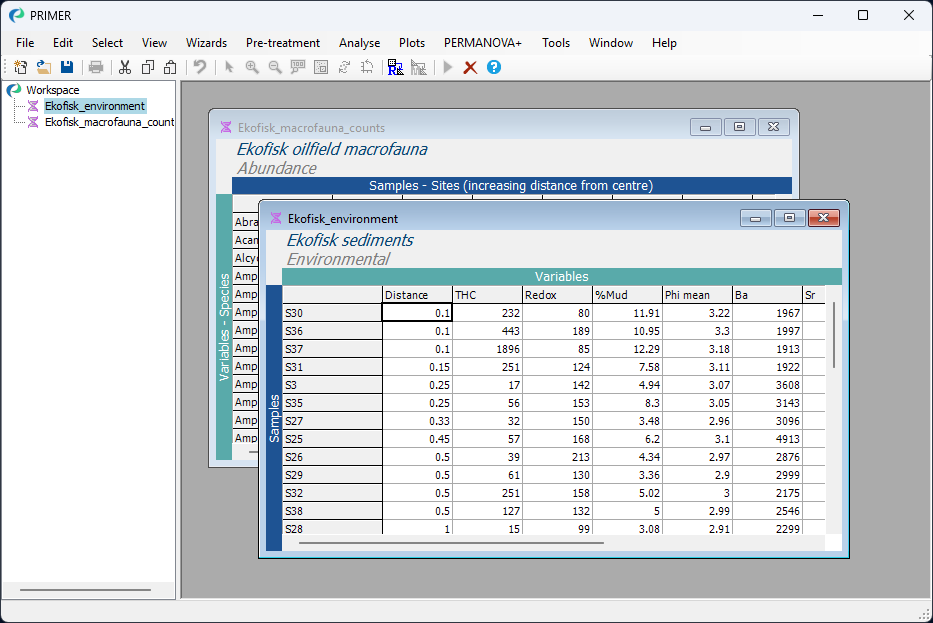Open the Pre-treatment menu
The height and width of the screenshot is (623, 933).
[x=283, y=43]
